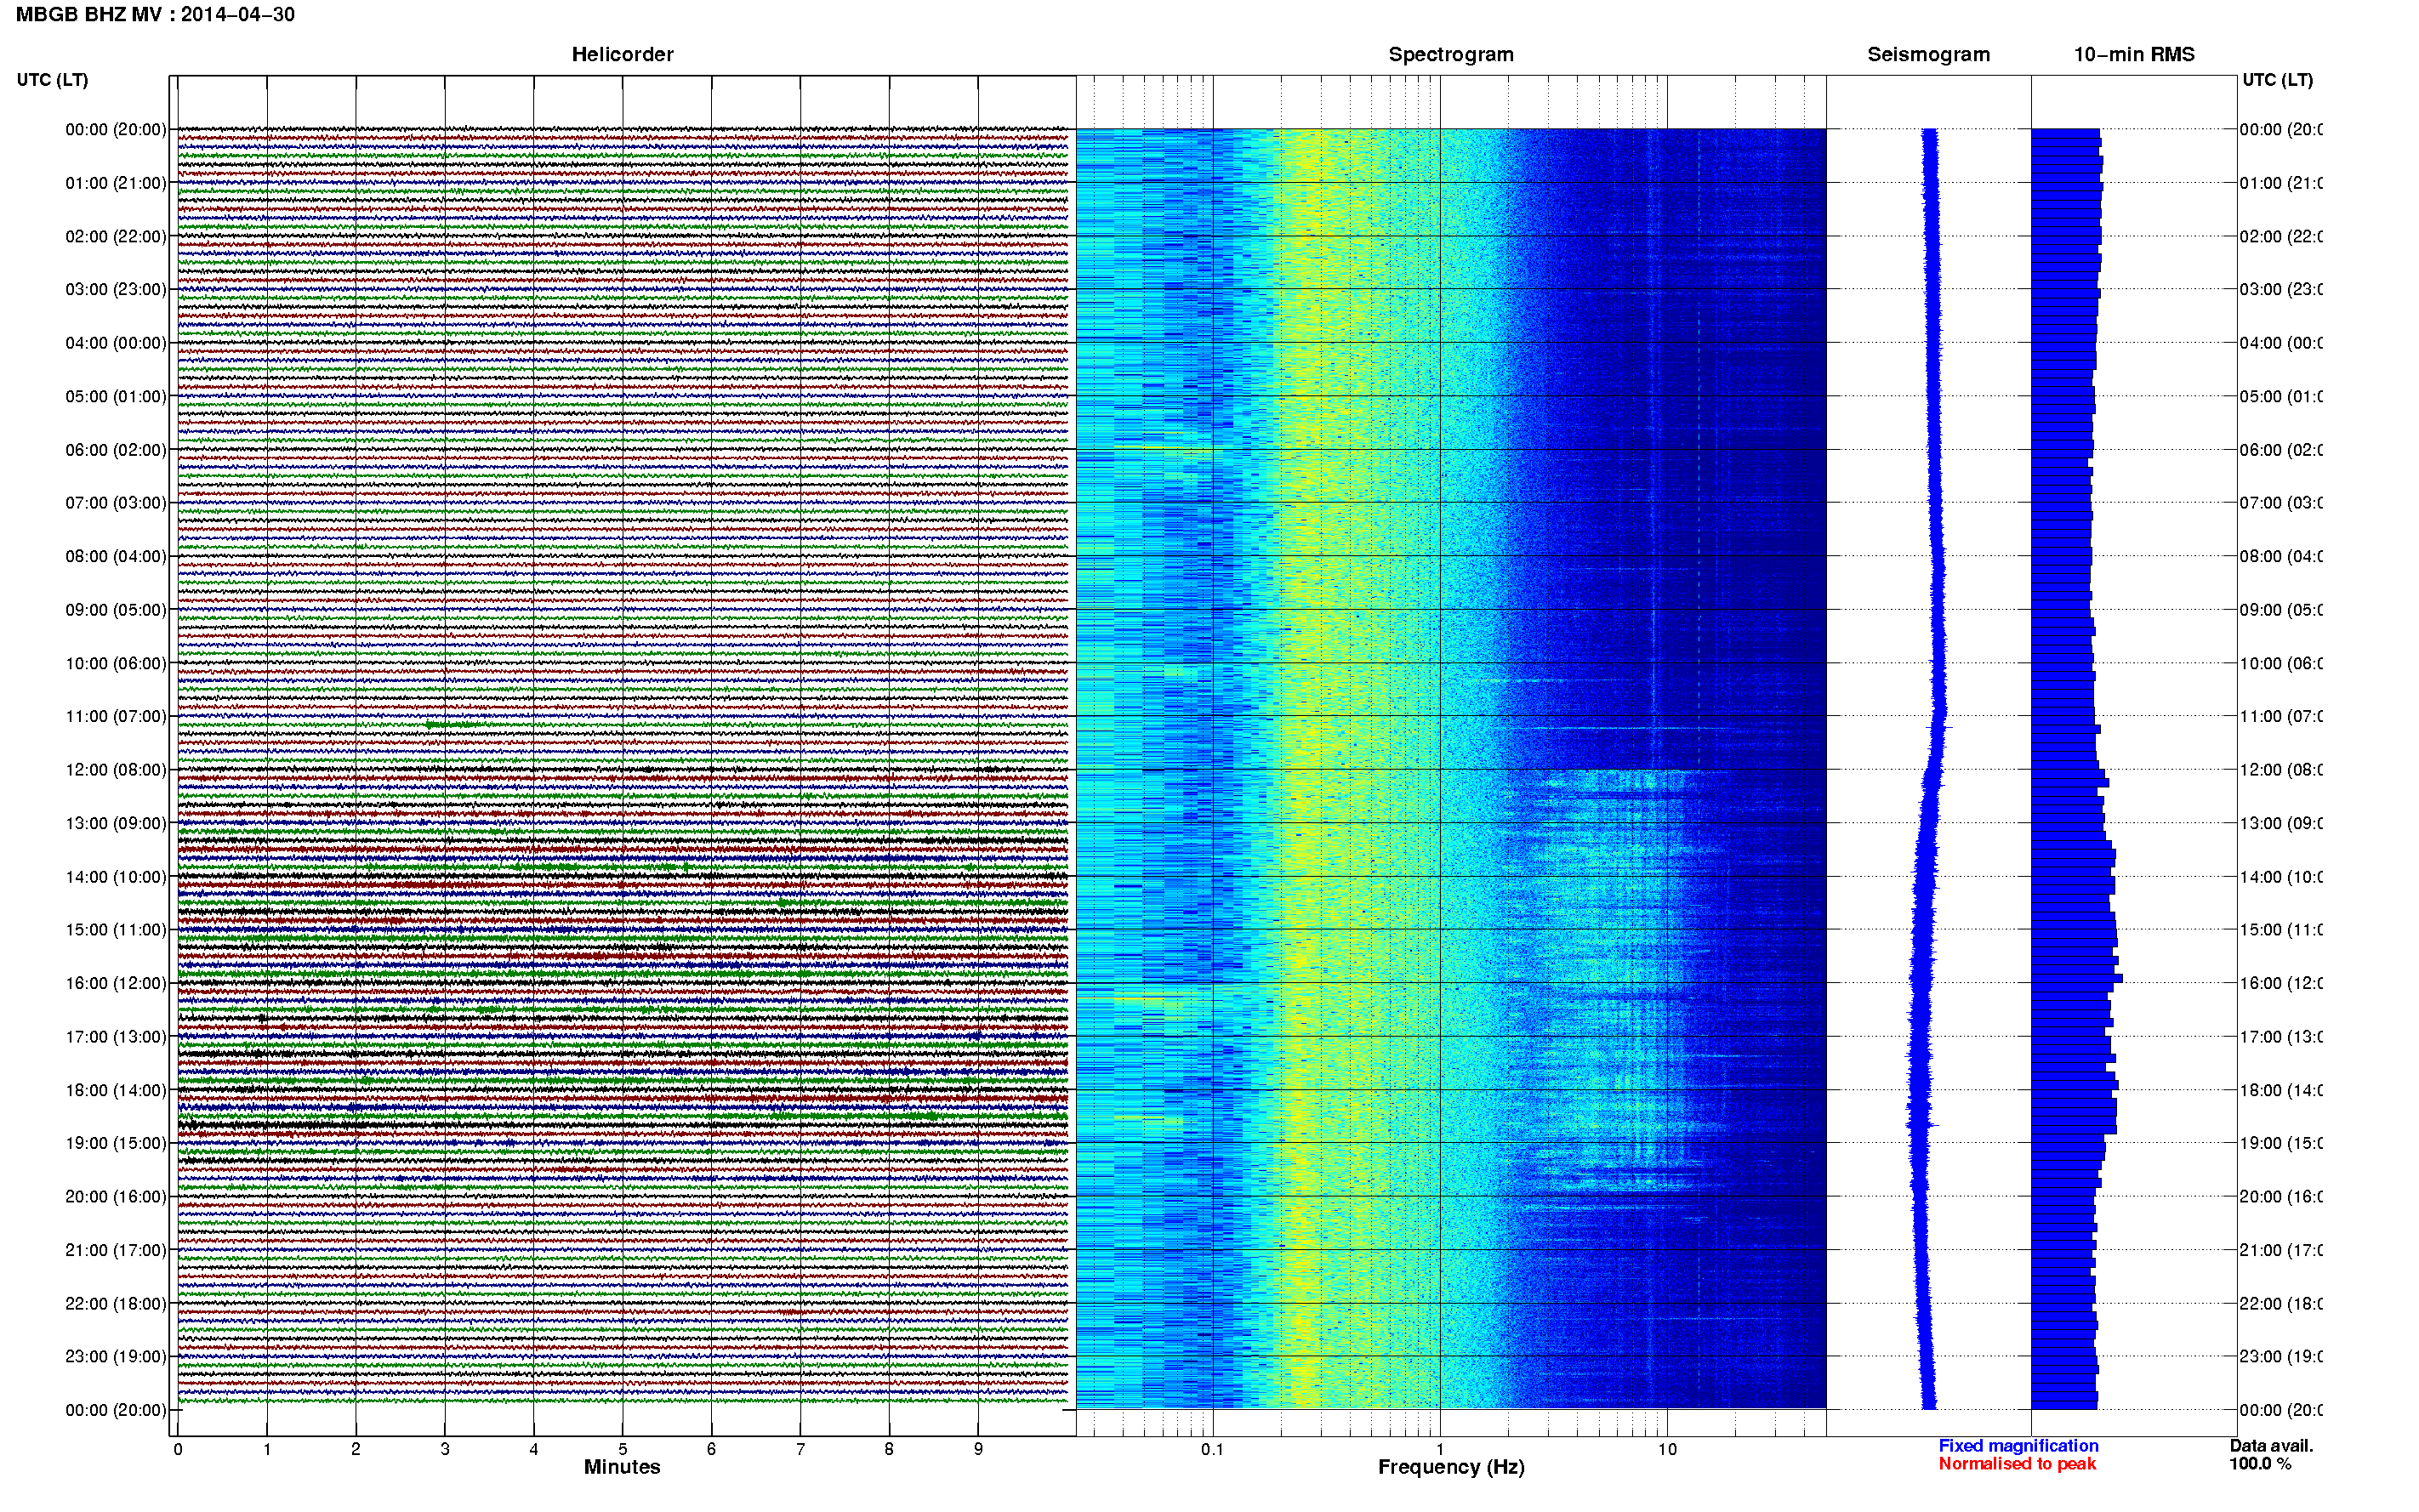This screenshot has width=2419, height=1512.
Task: Select the Spectrogram panel heading
Action: (x=1451, y=54)
